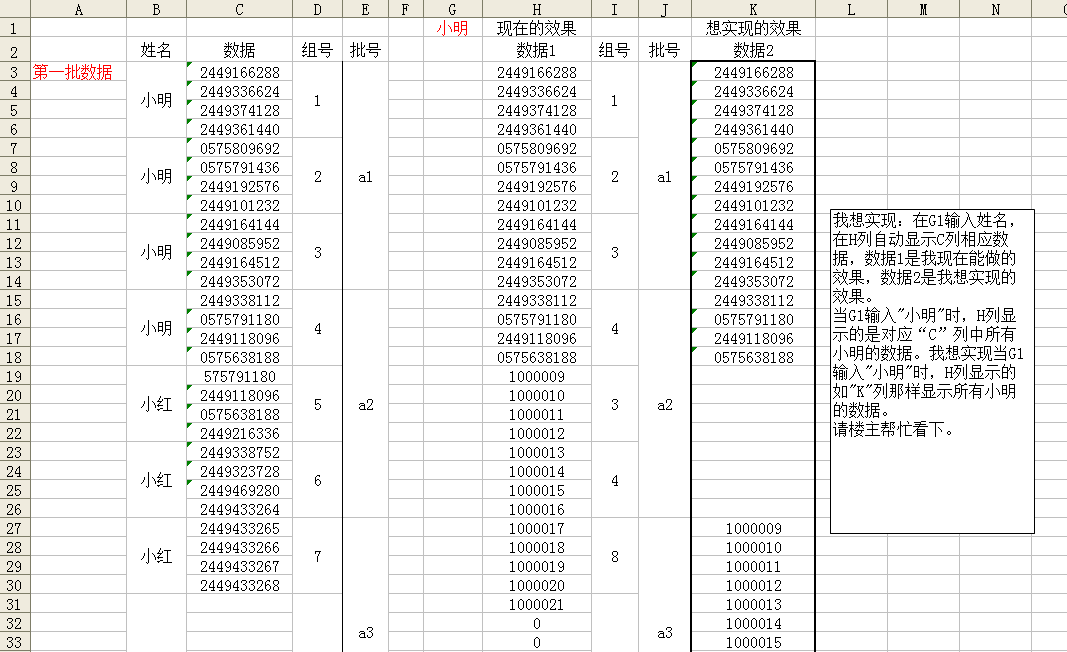
Task: Click the 数据2 header cell
Action: point(753,50)
